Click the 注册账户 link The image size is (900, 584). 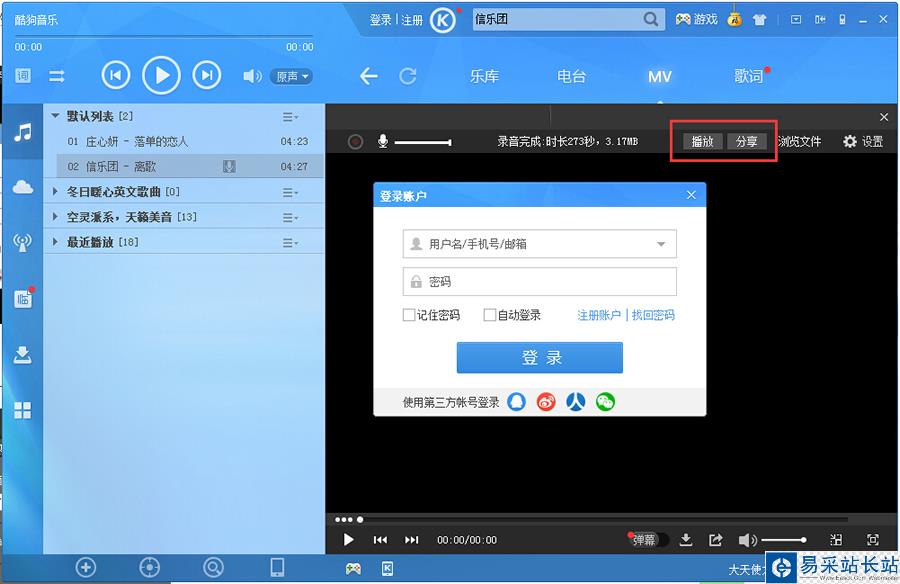point(599,315)
